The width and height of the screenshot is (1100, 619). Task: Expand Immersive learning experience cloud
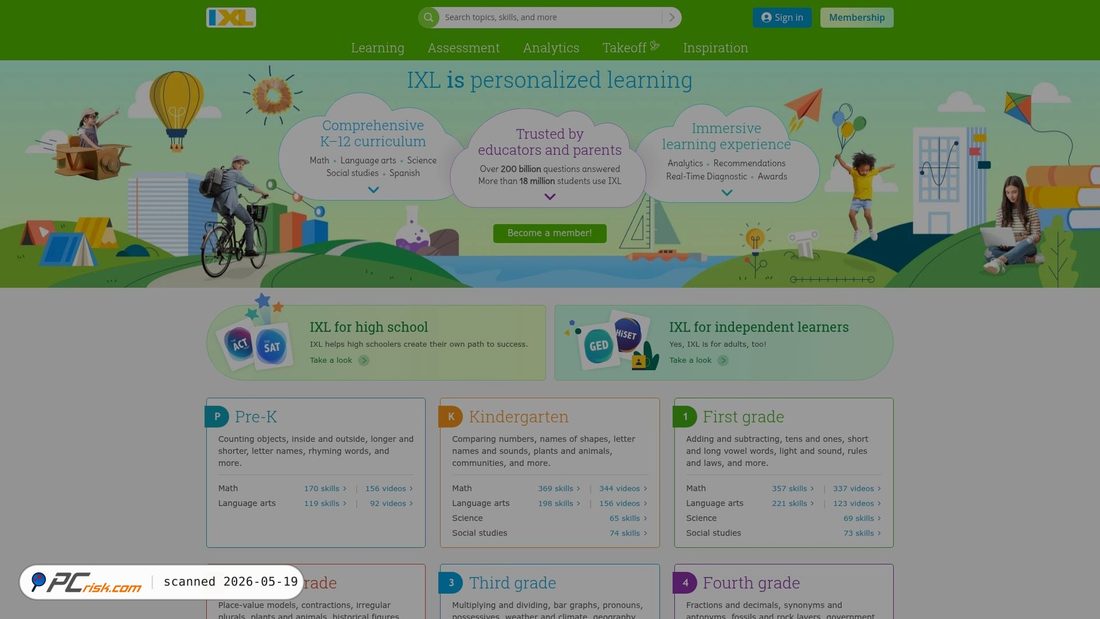(727, 193)
